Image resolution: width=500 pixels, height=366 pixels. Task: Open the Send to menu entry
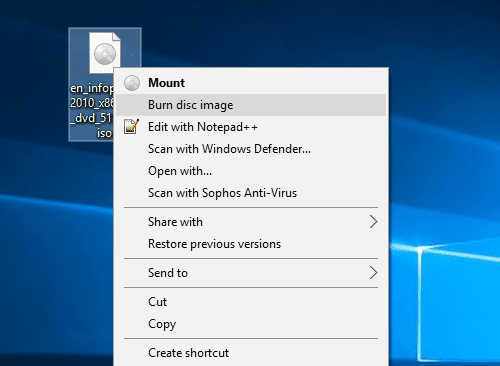coord(251,273)
